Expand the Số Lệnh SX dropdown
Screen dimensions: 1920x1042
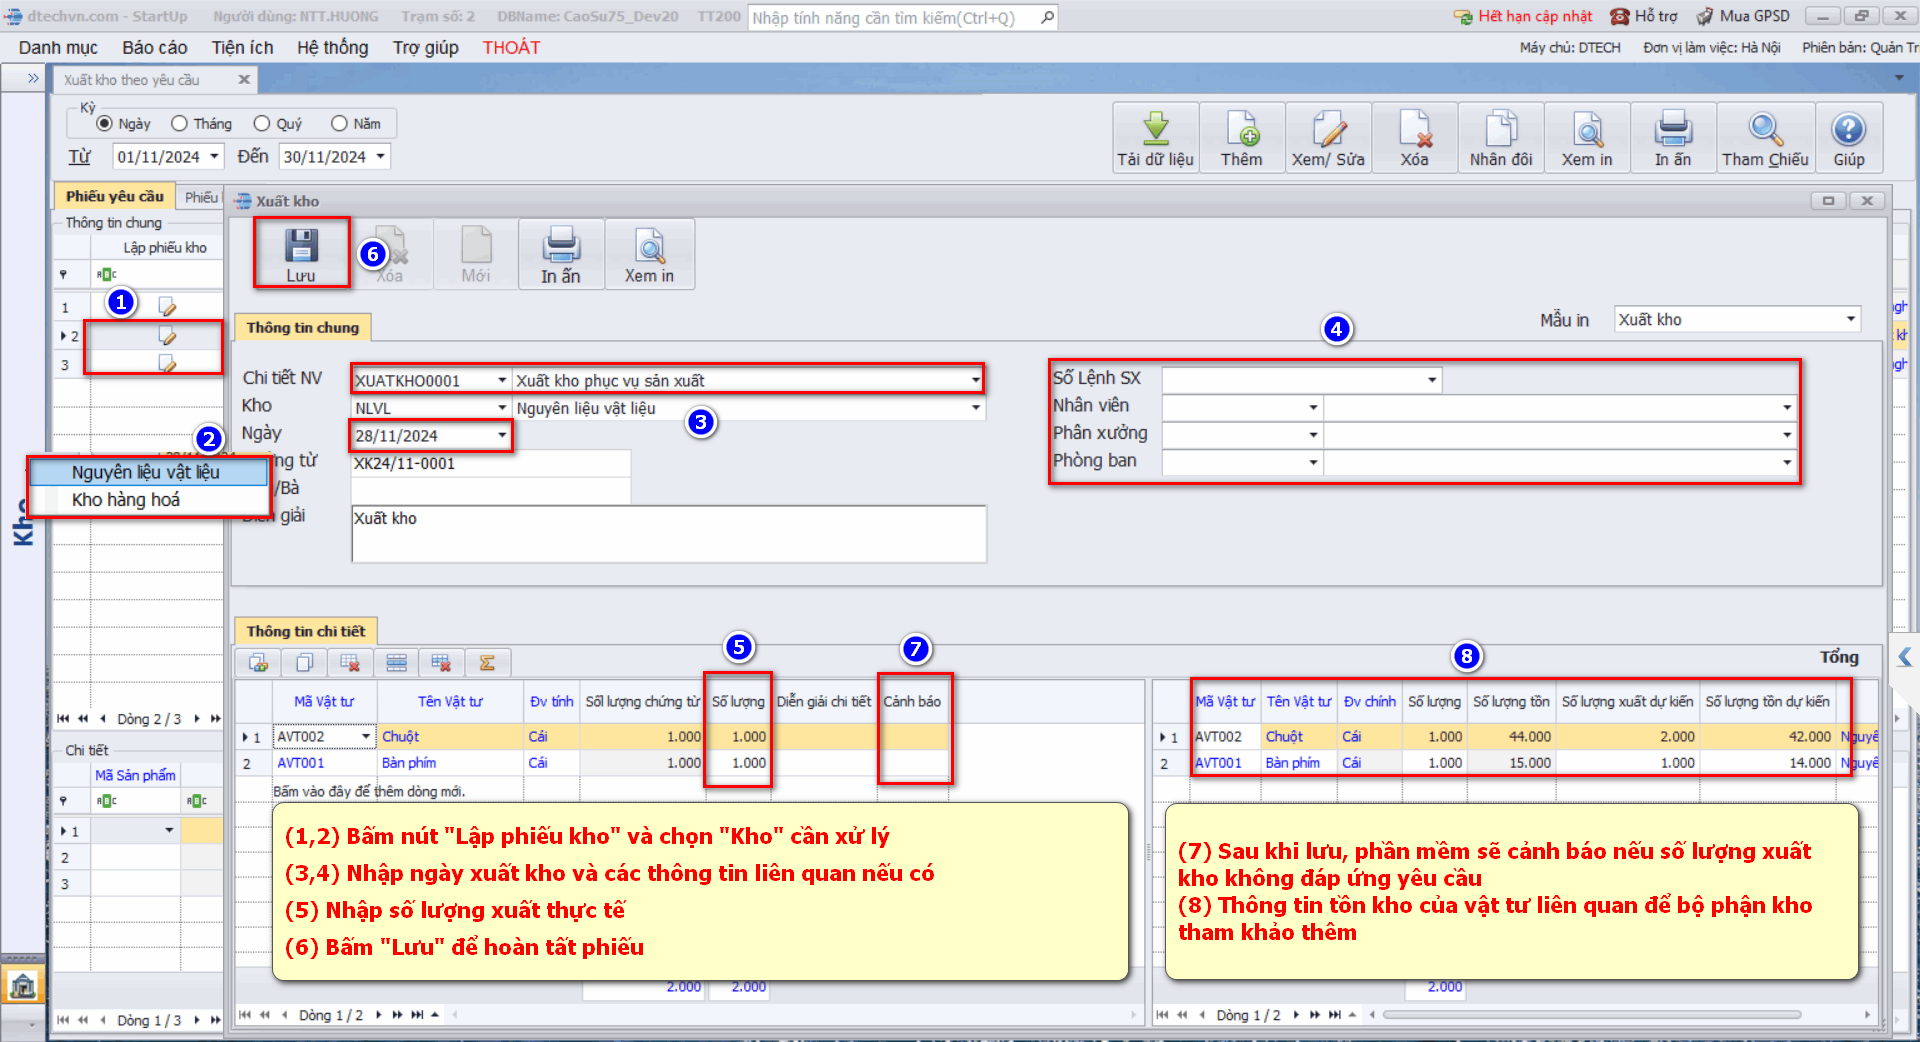point(1432,380)
